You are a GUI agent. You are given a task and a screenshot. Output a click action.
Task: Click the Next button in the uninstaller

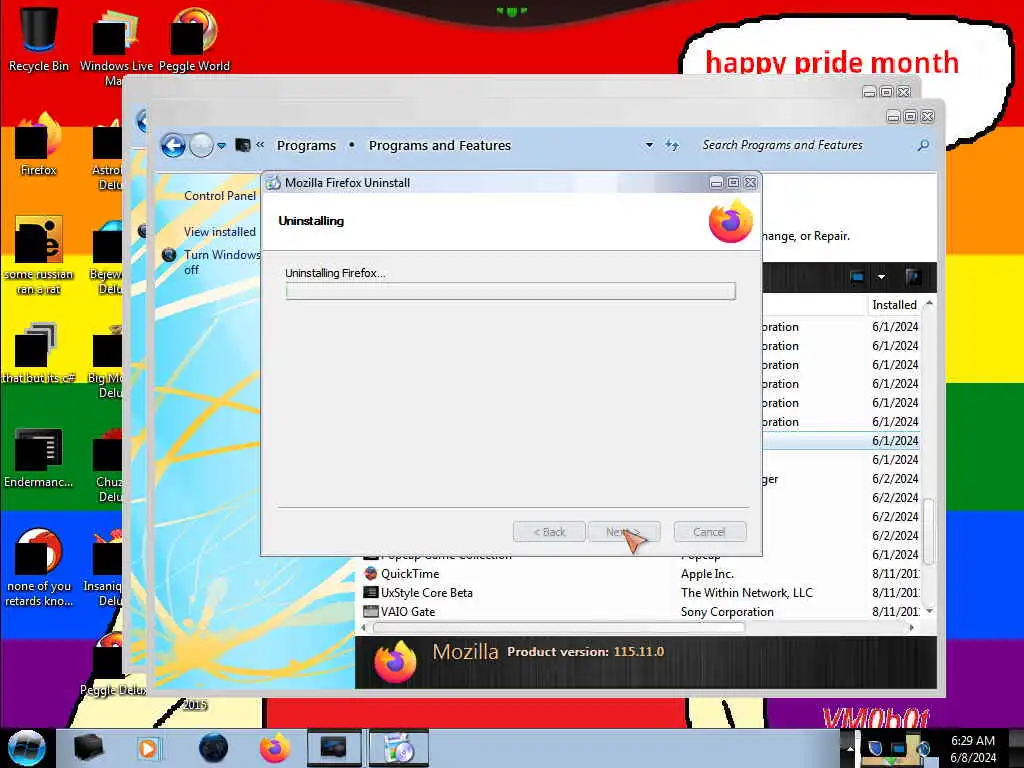624,532
